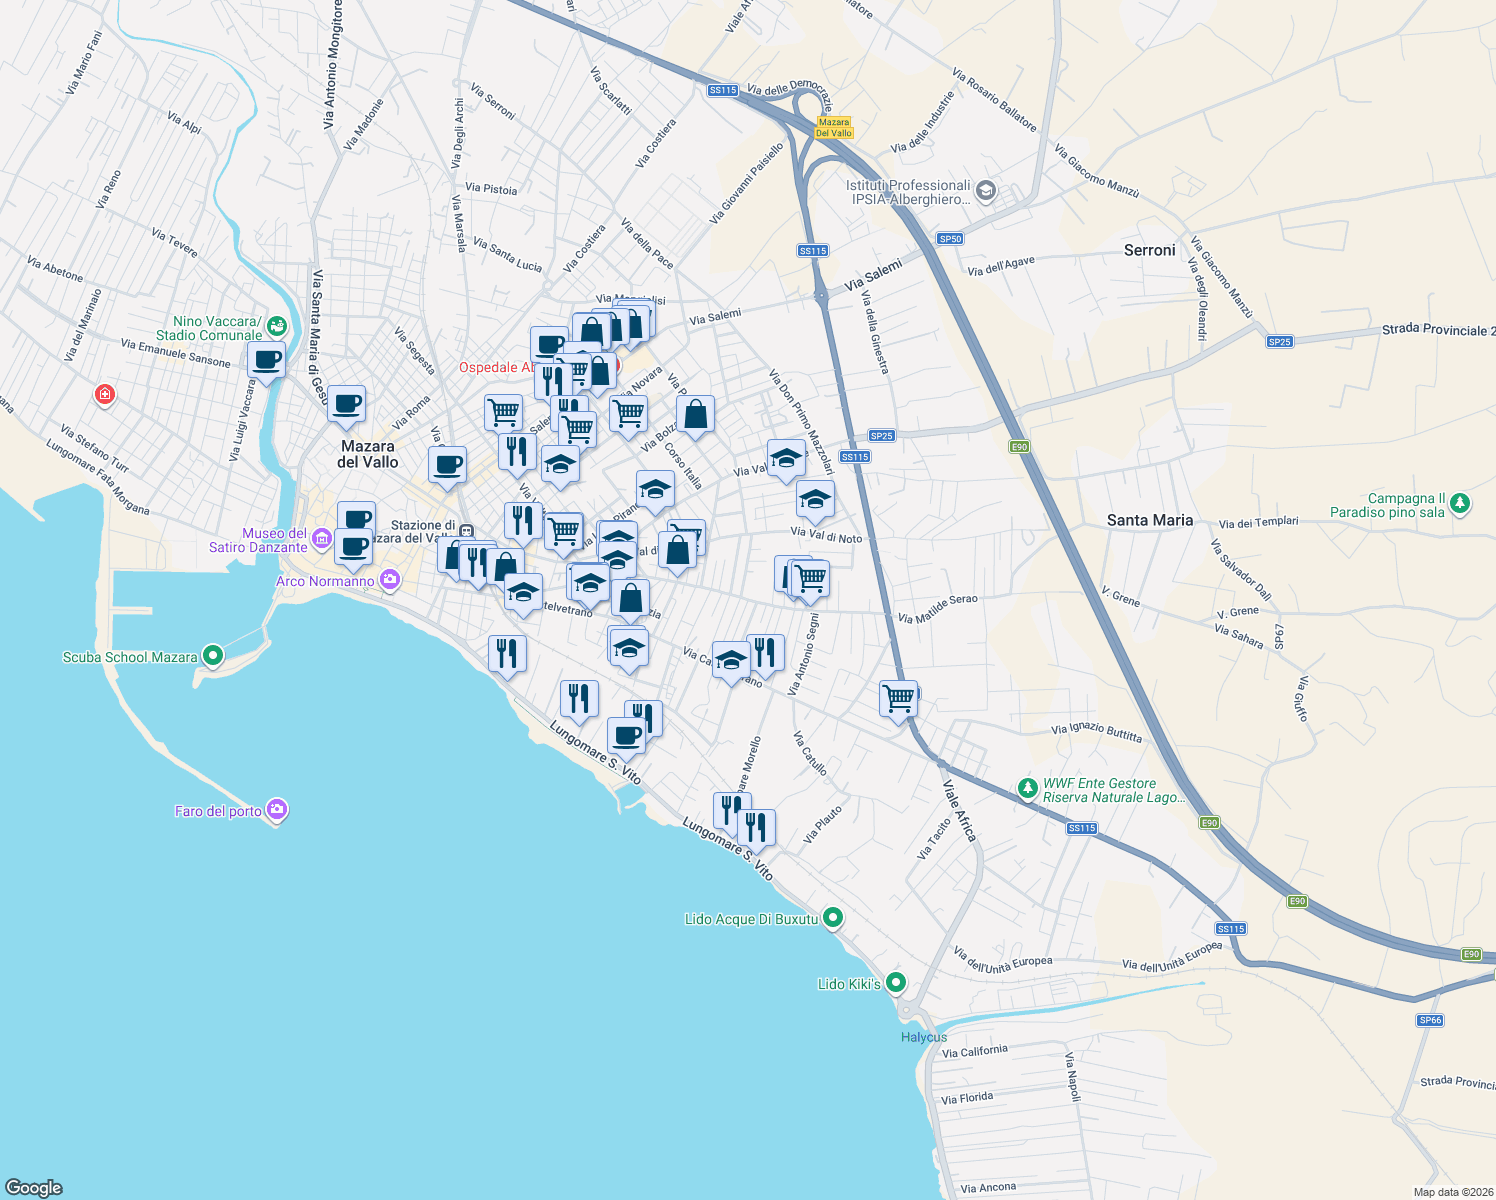Screen dimensions: 1496x1200
Task: Click the yellow Mazara Del Vallo exit sign
Action: [833, 128]
